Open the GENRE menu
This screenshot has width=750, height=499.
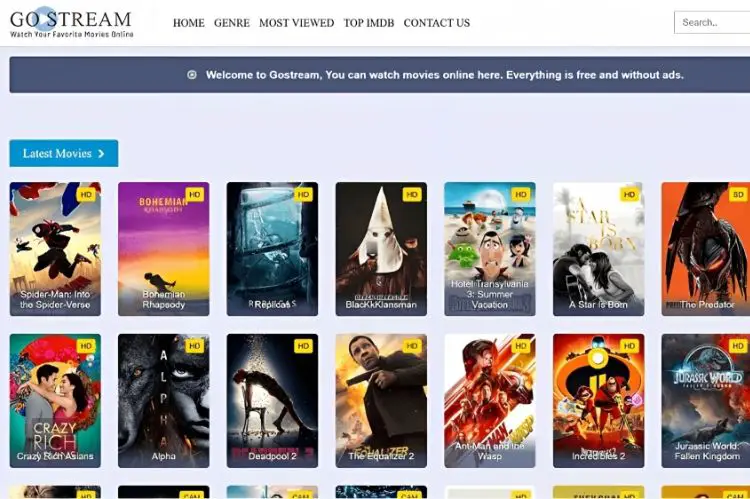tap(232, 23)
